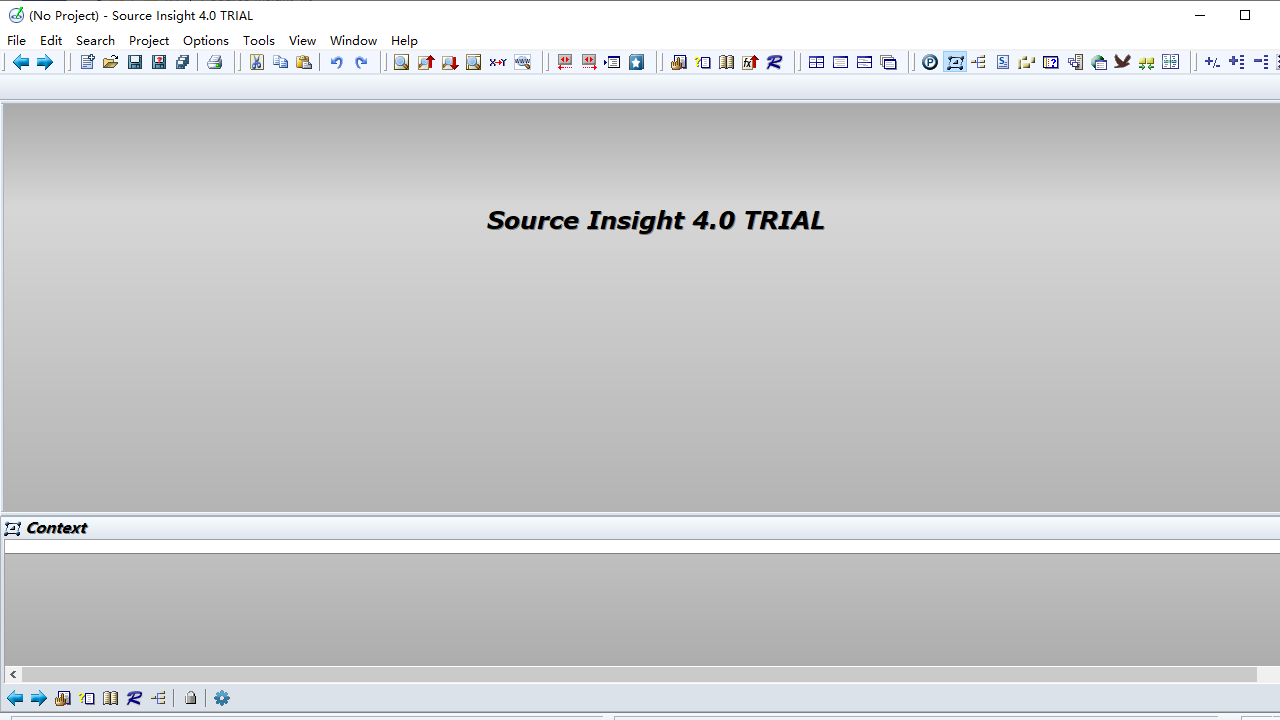Screen dimensions: 1280x720
Task: Open the Options menu
Action: [206, 40]
